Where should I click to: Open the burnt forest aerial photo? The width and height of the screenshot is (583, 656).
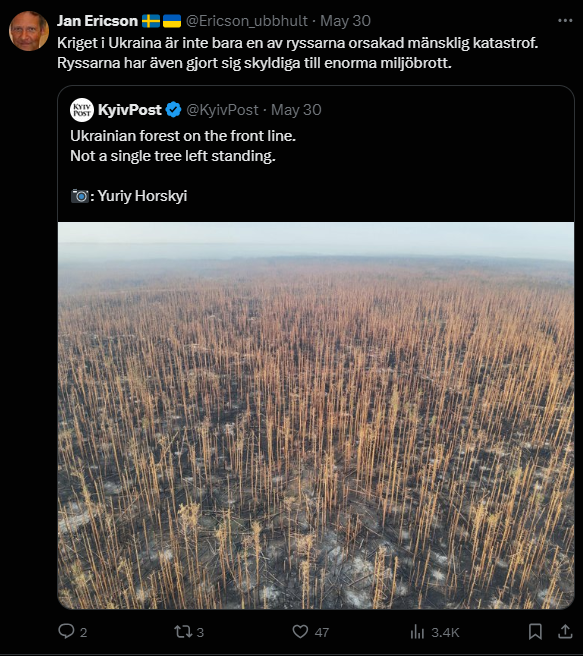tap(316, 415)
